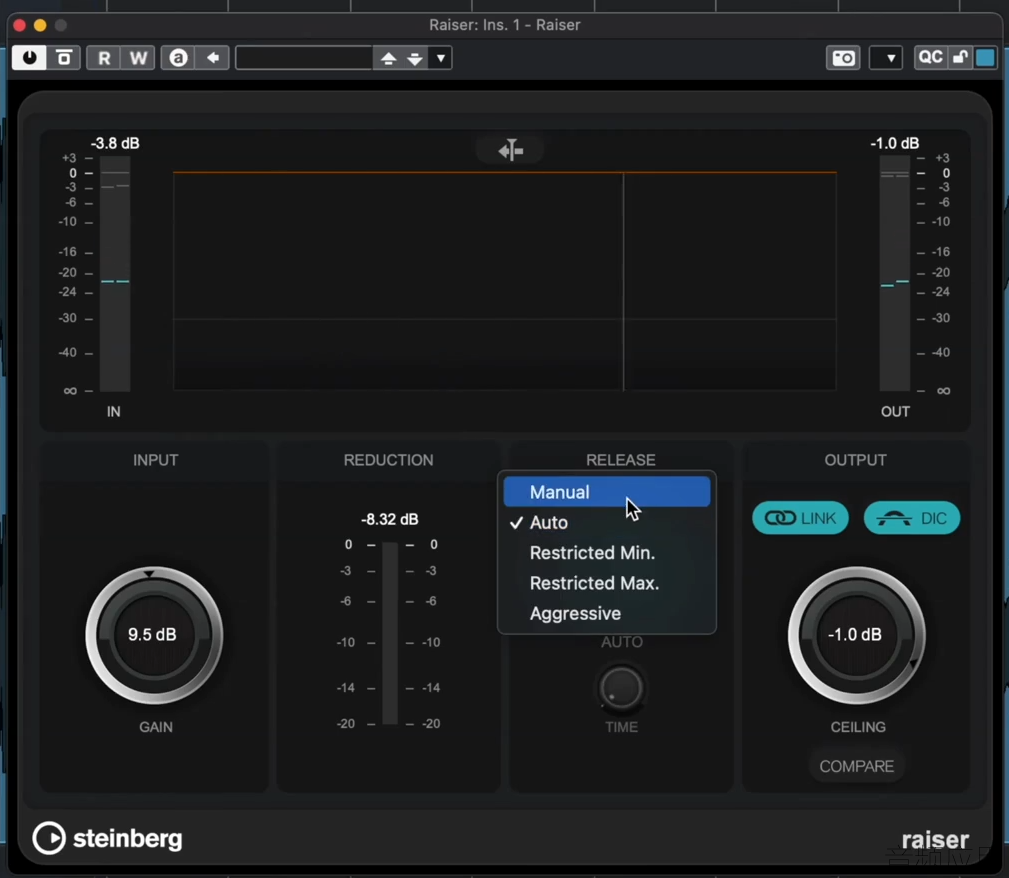
Task: Click the '-8.32 dB' reduction readout
Action: click(x=390, y=519)
